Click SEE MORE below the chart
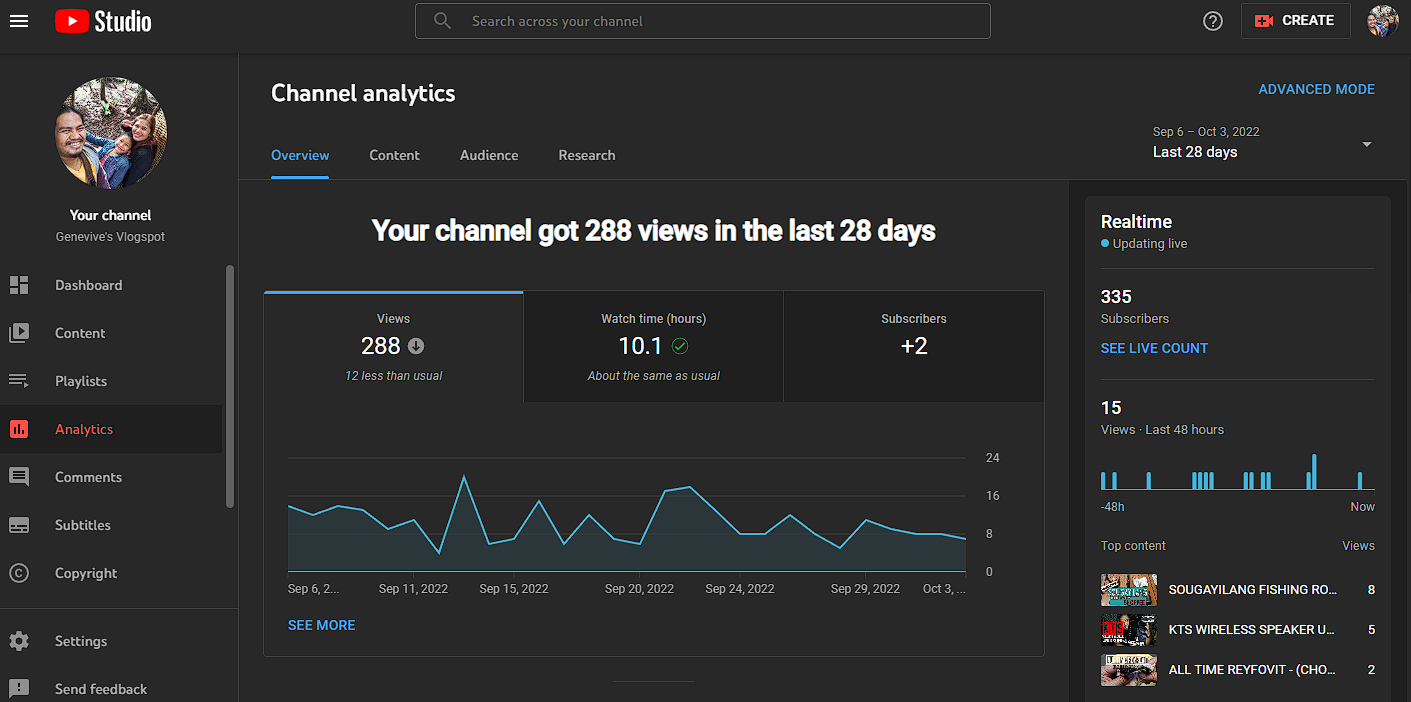This screenshot has width=1411, height=702. click(321, 625)
